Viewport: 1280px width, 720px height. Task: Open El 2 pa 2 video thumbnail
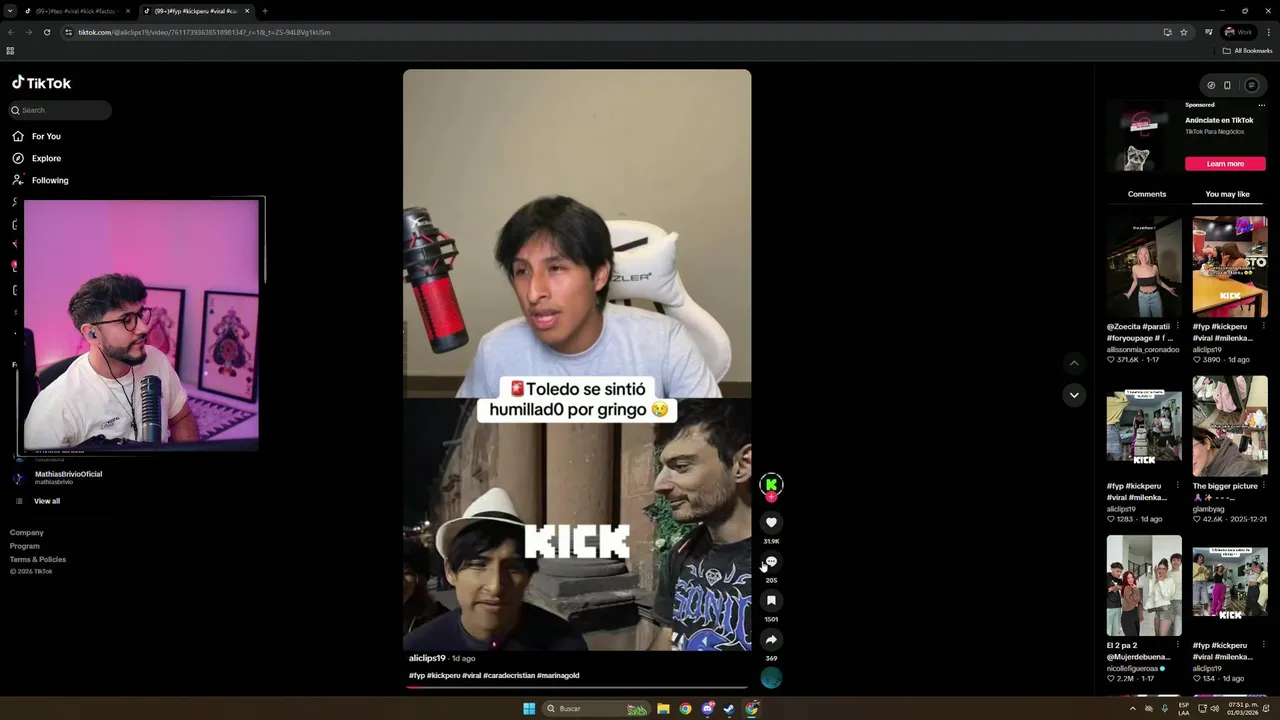(1144, 585)
